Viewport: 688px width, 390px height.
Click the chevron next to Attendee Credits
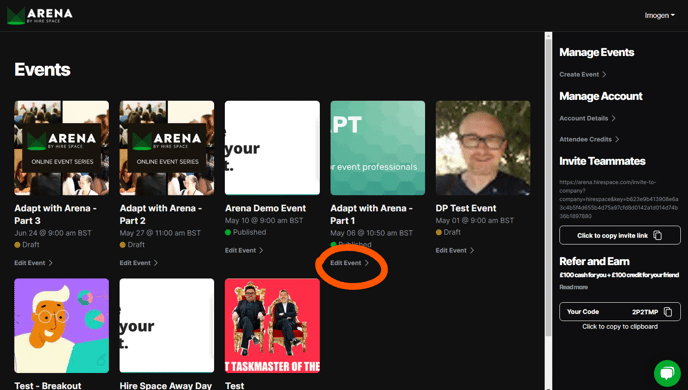click(617, 139)
